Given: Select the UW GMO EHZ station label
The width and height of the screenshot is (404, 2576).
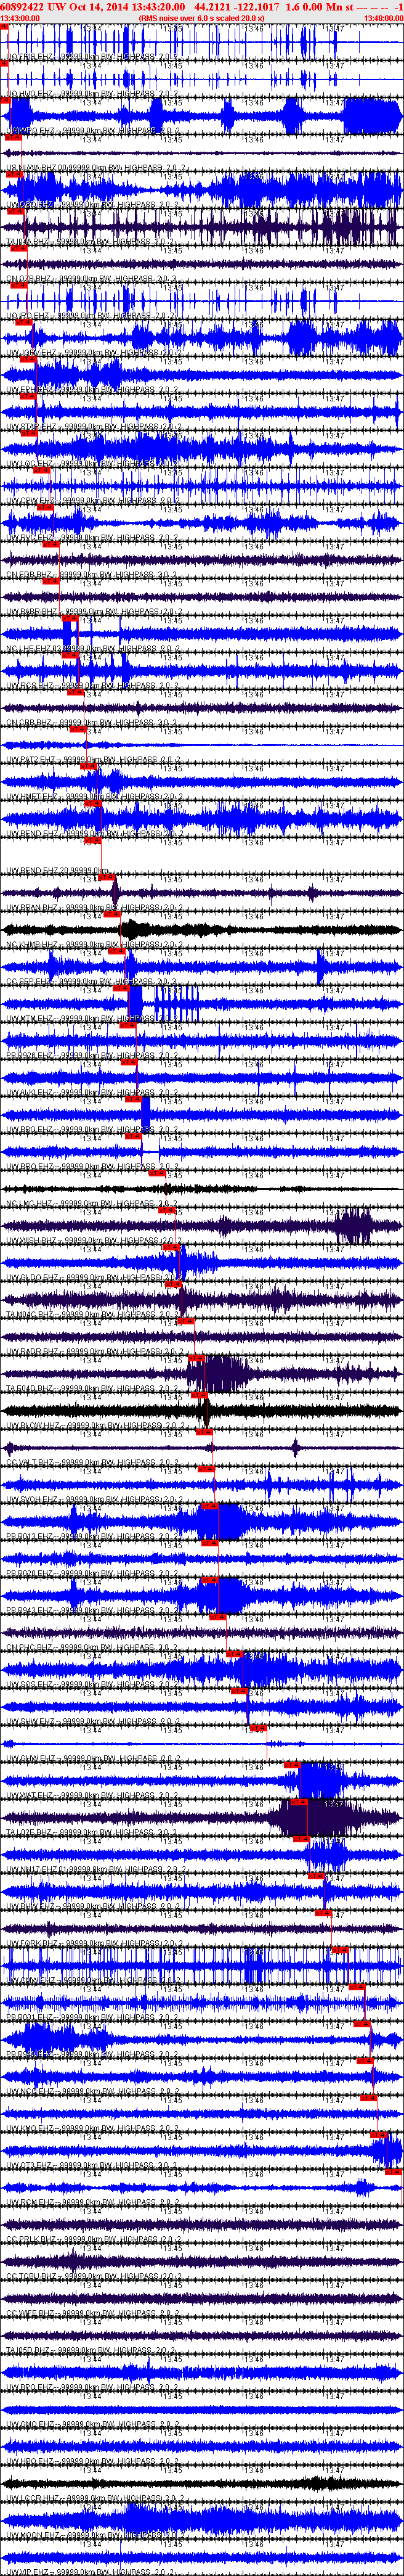Looking at the screenshot, I should 93,2425.
